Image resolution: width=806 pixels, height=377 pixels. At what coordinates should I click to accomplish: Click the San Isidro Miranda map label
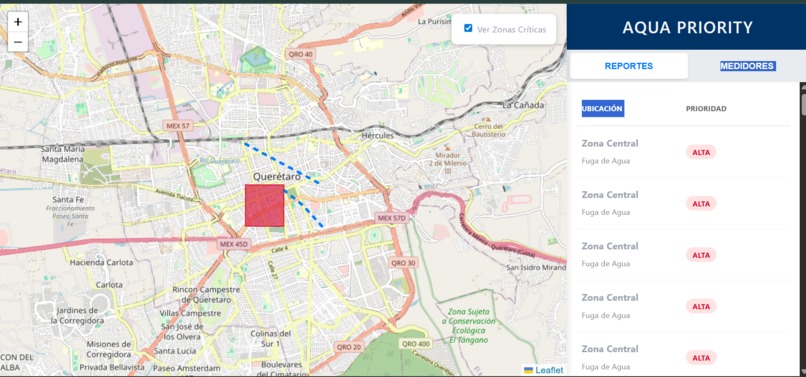click(x=536, y=267)
